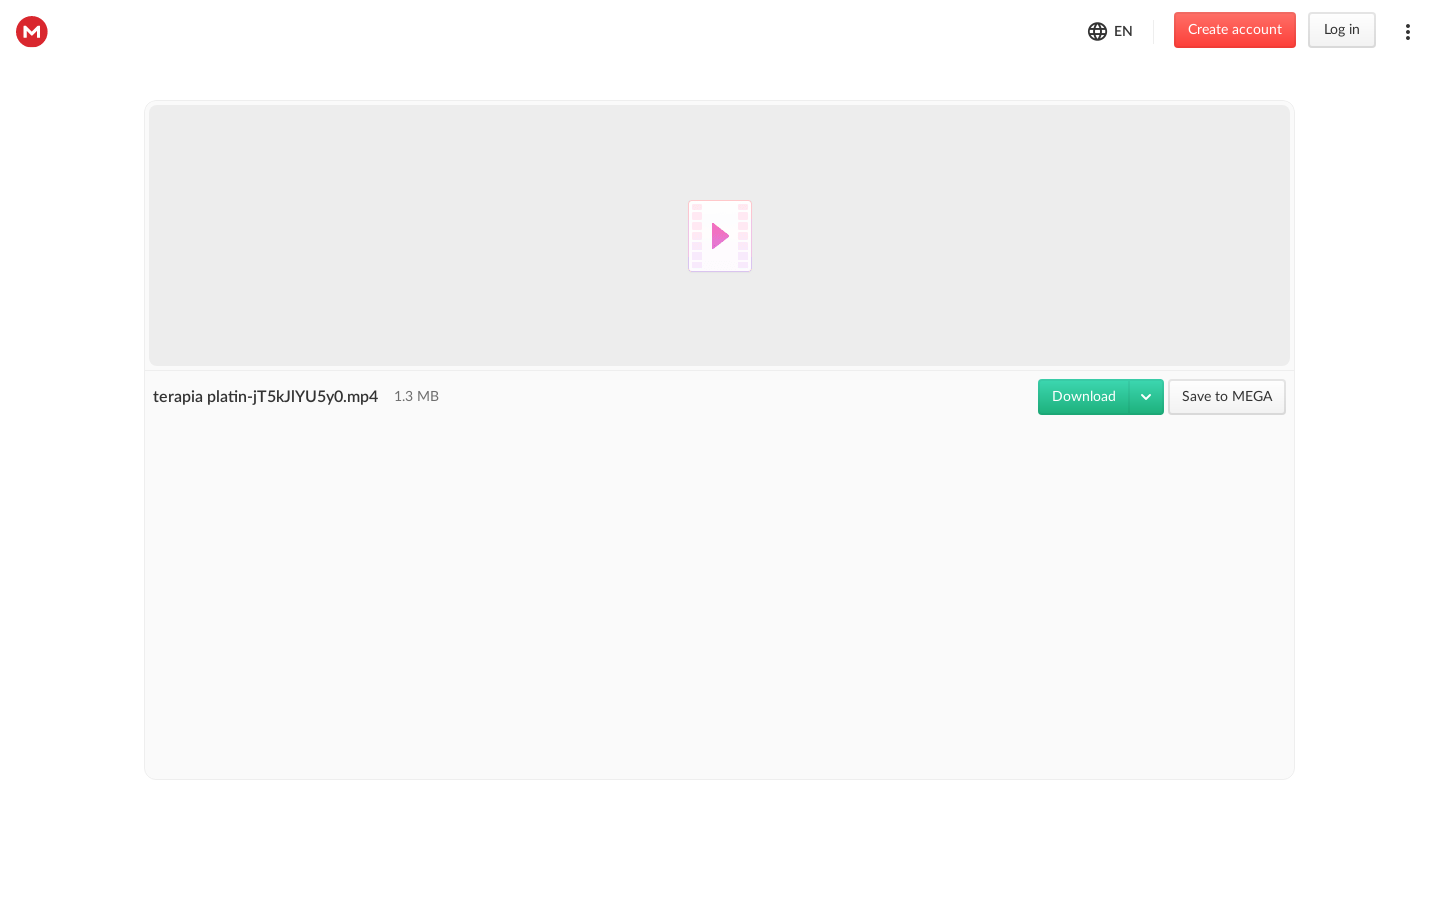Open the three-dot more options menu
1440x900 pixels.
[1407, 32]
